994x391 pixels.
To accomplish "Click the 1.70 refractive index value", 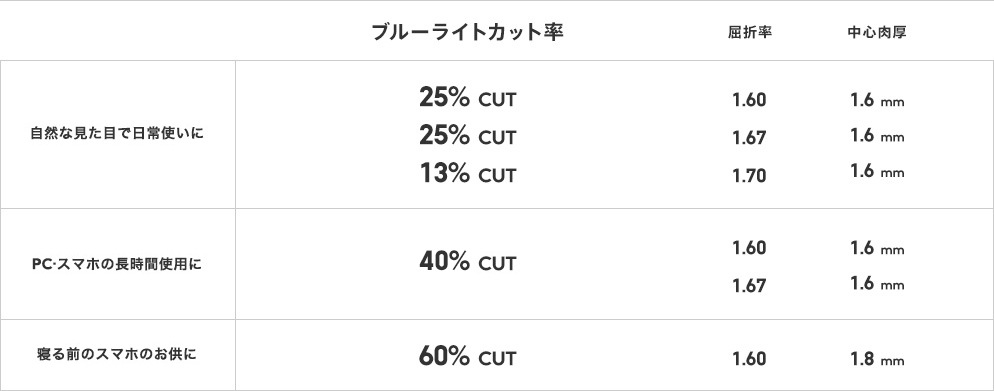I will 749,176.
